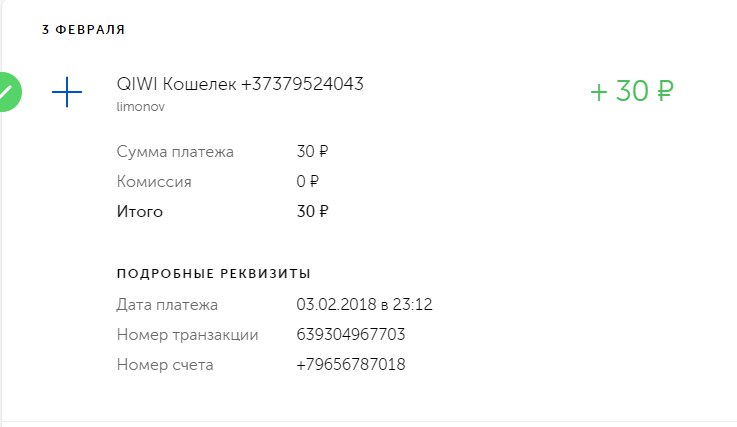
Task: Select the 30 ₽ value beside Итого
Action: click(x=312, y=211)
